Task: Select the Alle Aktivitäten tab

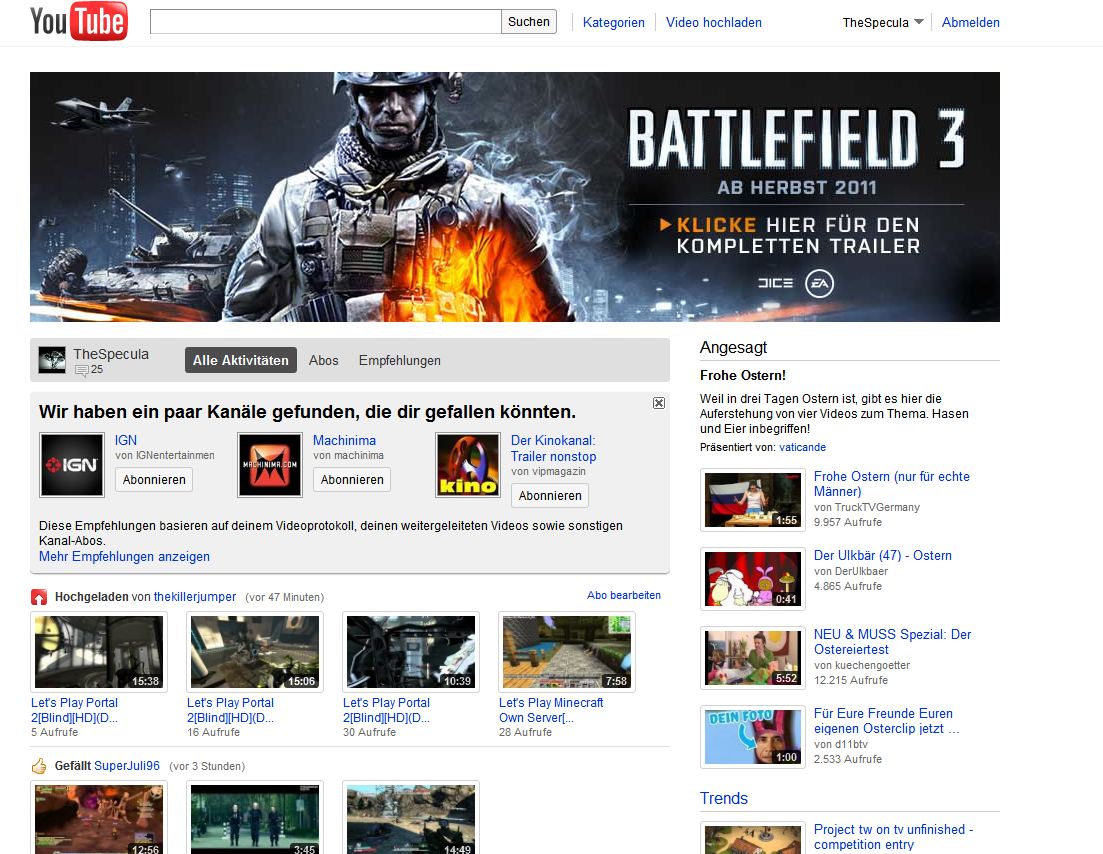Action: [241, 360]
